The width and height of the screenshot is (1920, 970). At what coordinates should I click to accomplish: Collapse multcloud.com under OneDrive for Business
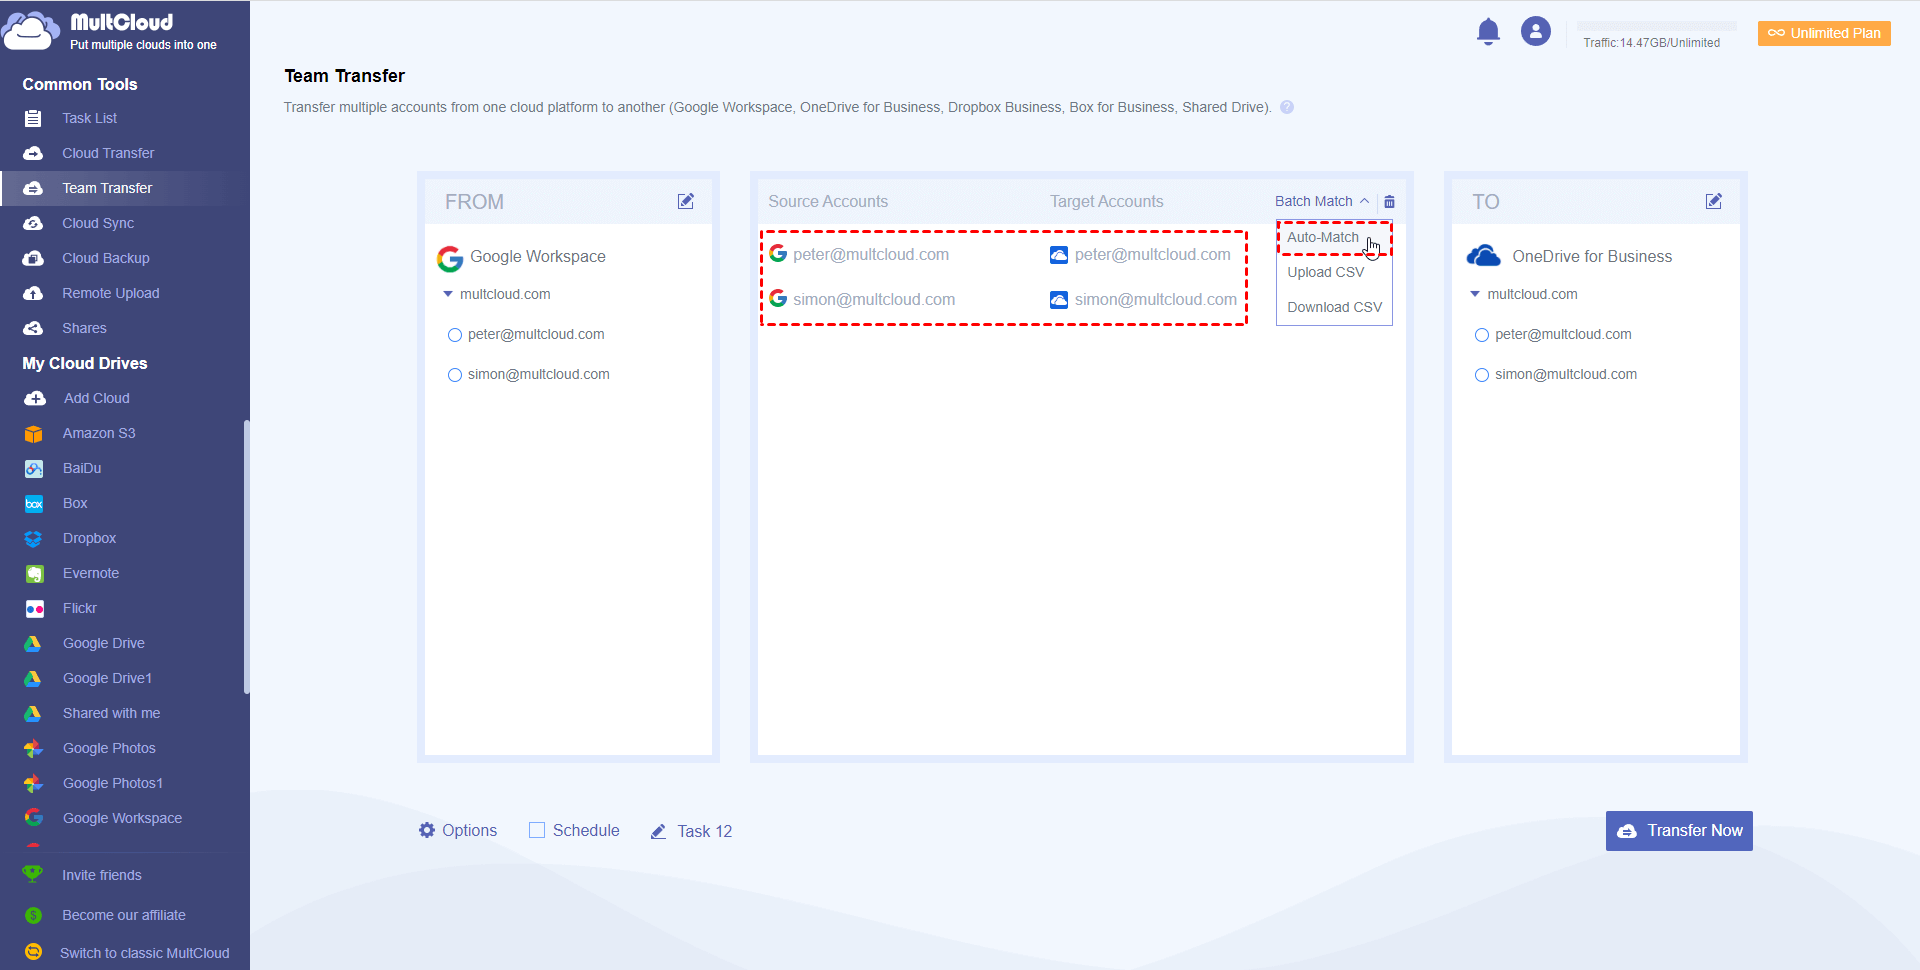1475,294
